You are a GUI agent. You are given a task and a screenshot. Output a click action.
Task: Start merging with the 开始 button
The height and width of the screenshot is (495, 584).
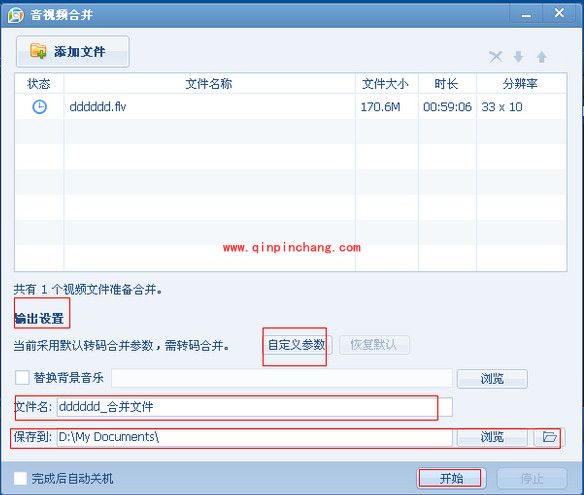451,478
